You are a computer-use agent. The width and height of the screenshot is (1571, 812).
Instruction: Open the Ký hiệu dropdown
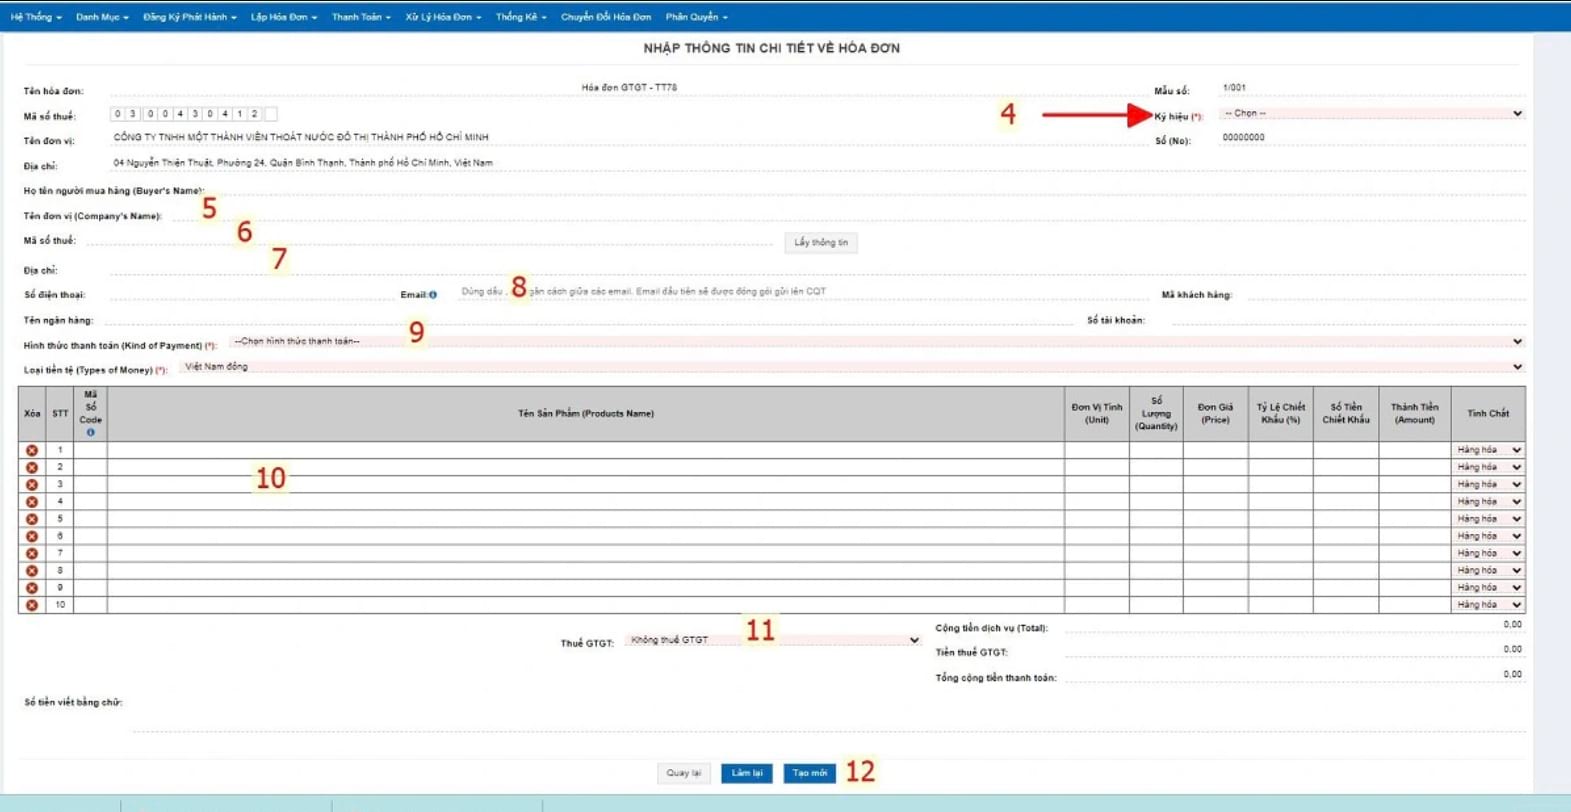(1370, 114)
